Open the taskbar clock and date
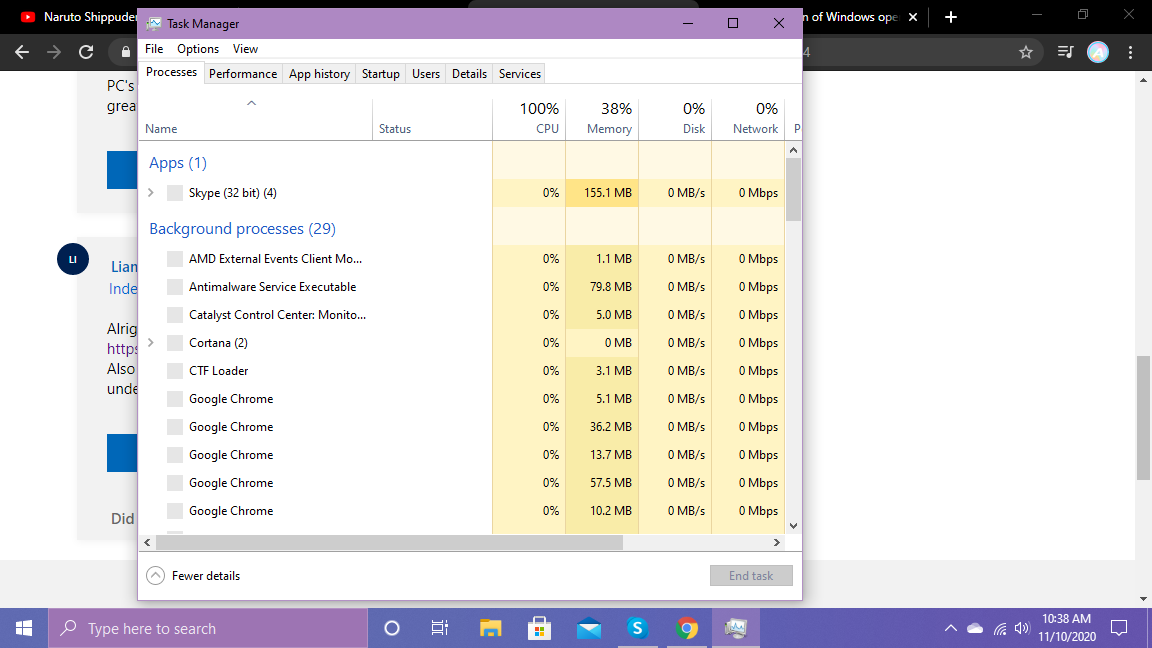The height and width of the screenshot is (648, 1152). [1067, 628]
